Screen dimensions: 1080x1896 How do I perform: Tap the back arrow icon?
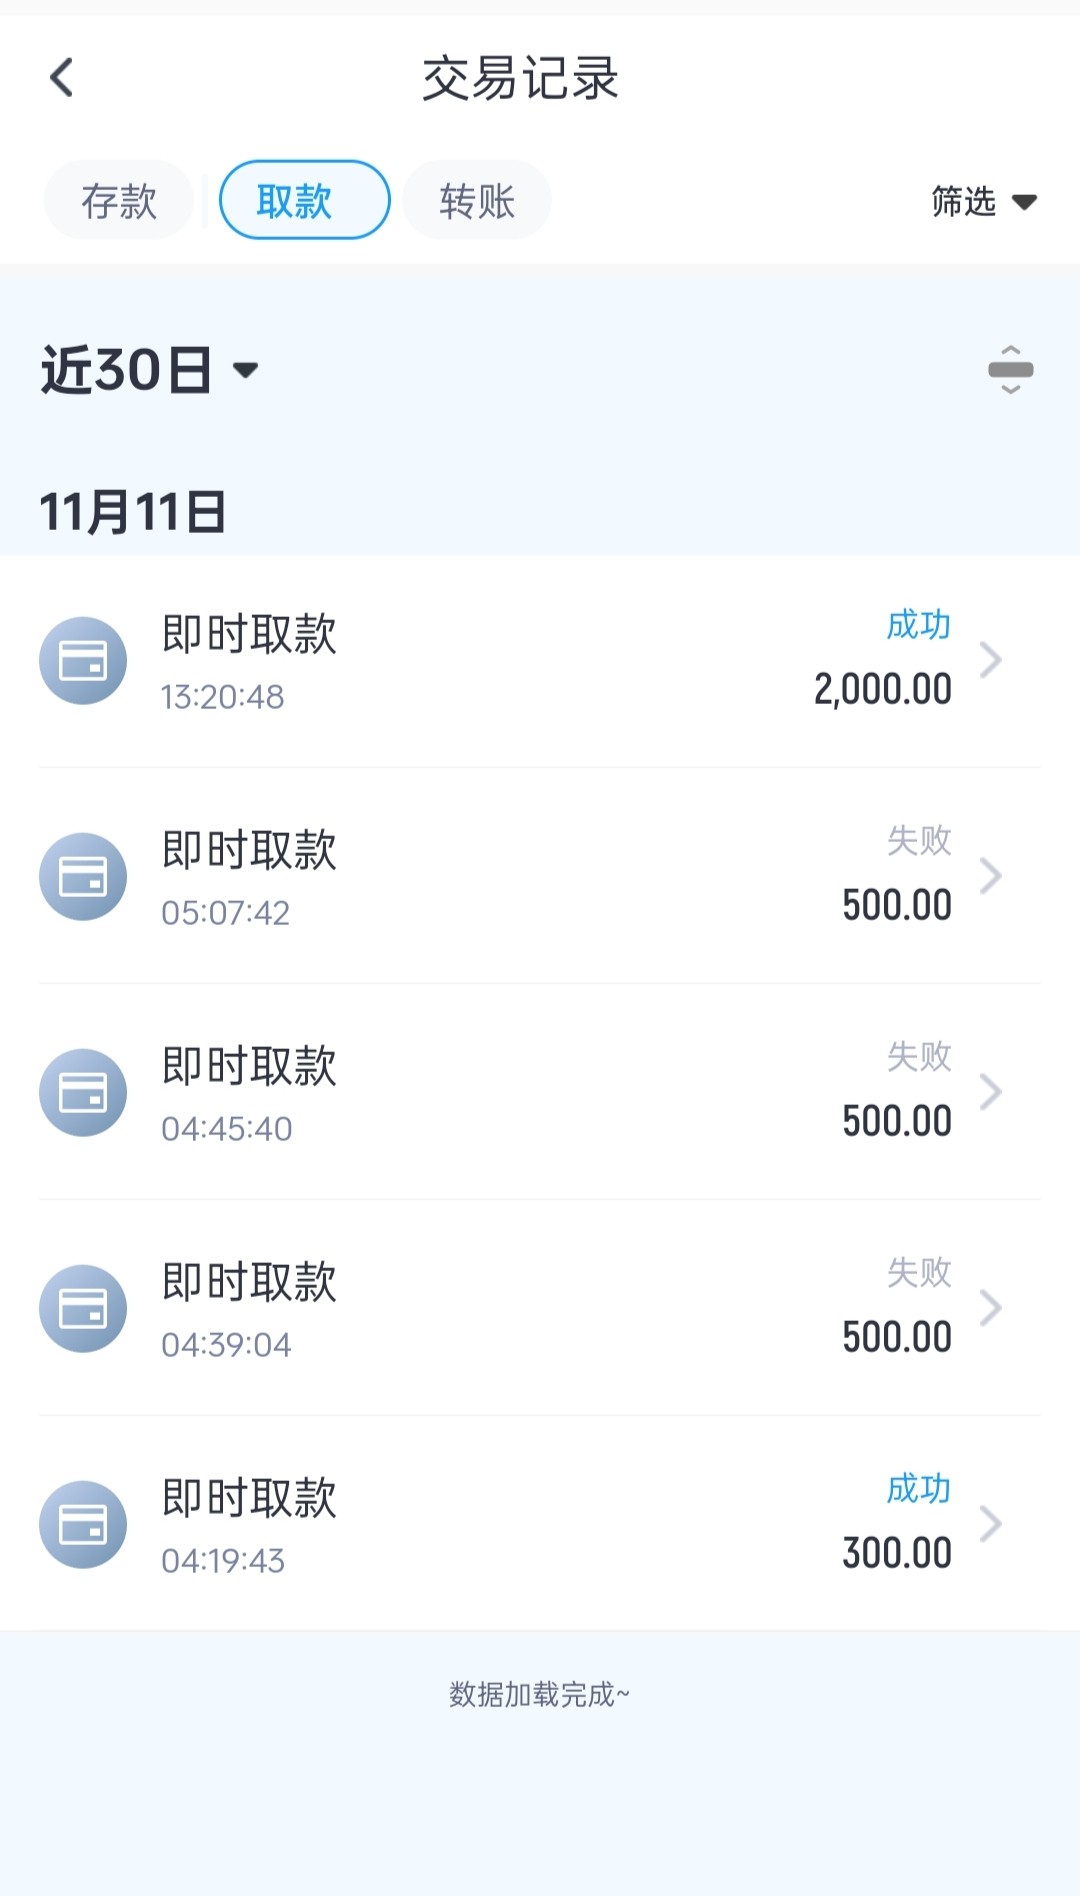click(x=62, y=78)
